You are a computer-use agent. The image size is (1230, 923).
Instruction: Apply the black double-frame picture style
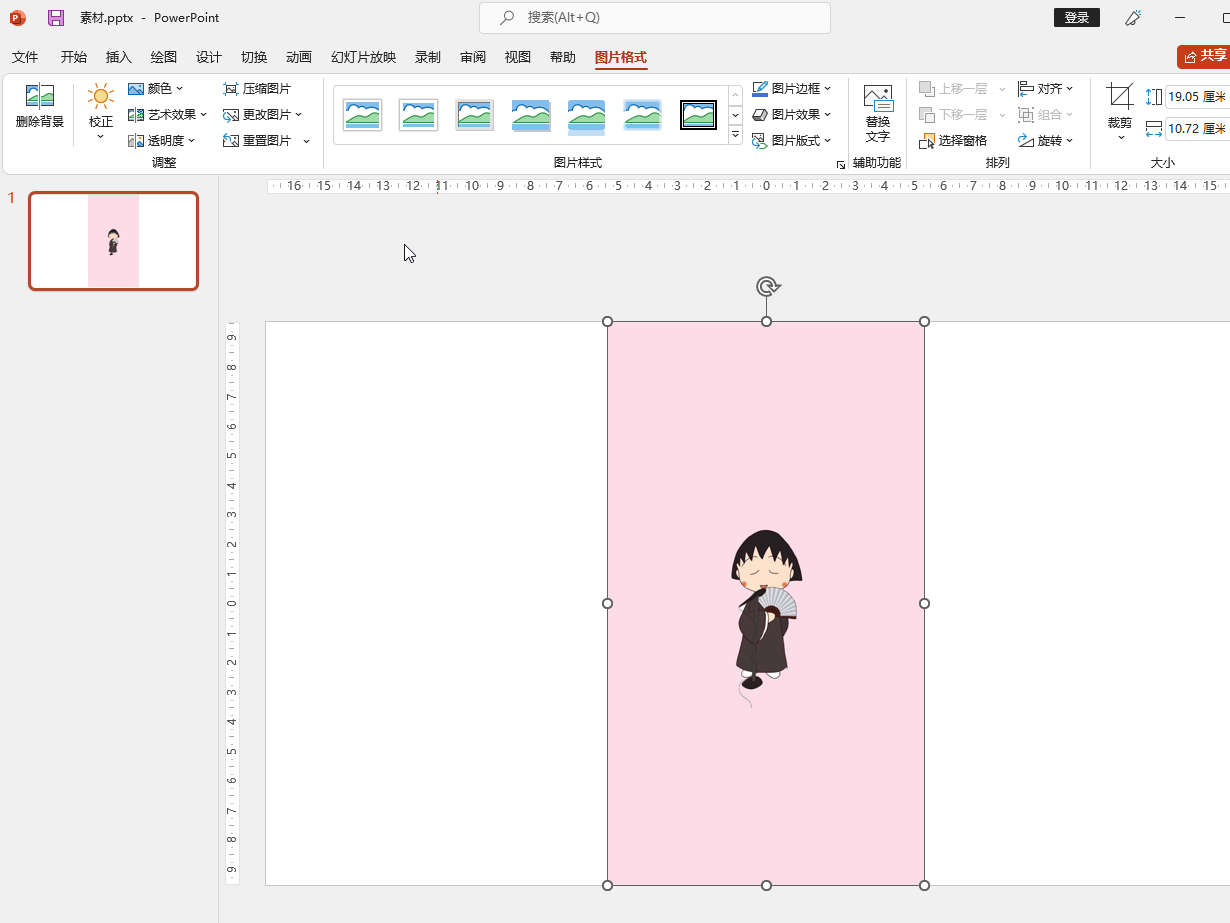pyautogui.click(x=698, y=115)
